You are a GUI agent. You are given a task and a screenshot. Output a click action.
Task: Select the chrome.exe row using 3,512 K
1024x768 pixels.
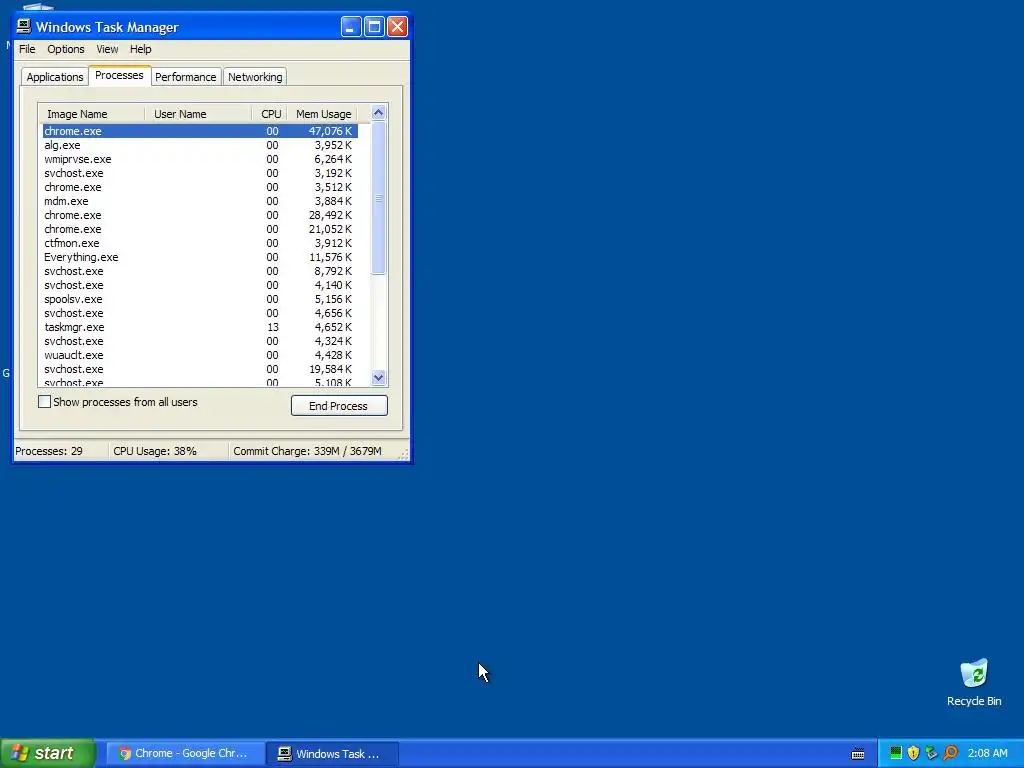point(200,187)
